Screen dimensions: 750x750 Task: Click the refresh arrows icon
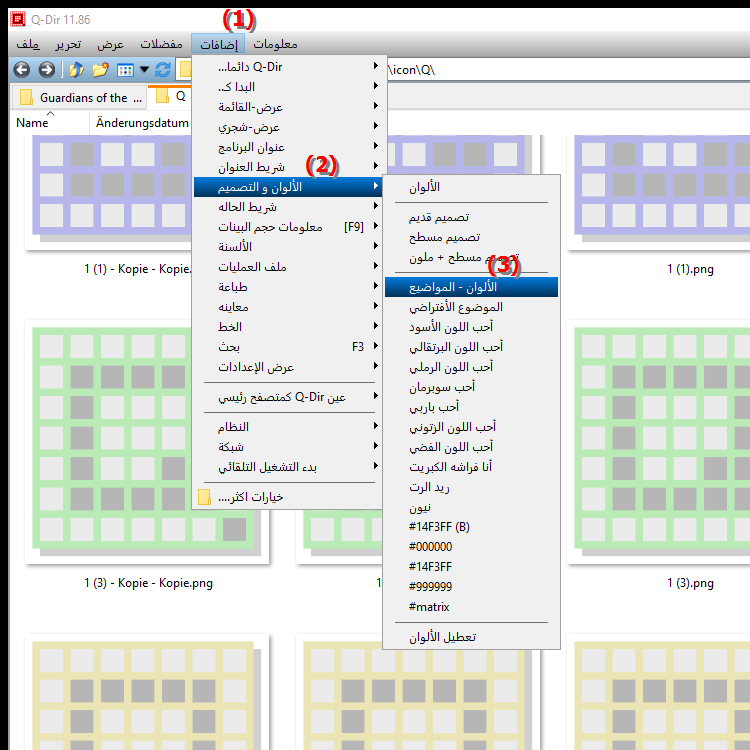coord(163,70)
